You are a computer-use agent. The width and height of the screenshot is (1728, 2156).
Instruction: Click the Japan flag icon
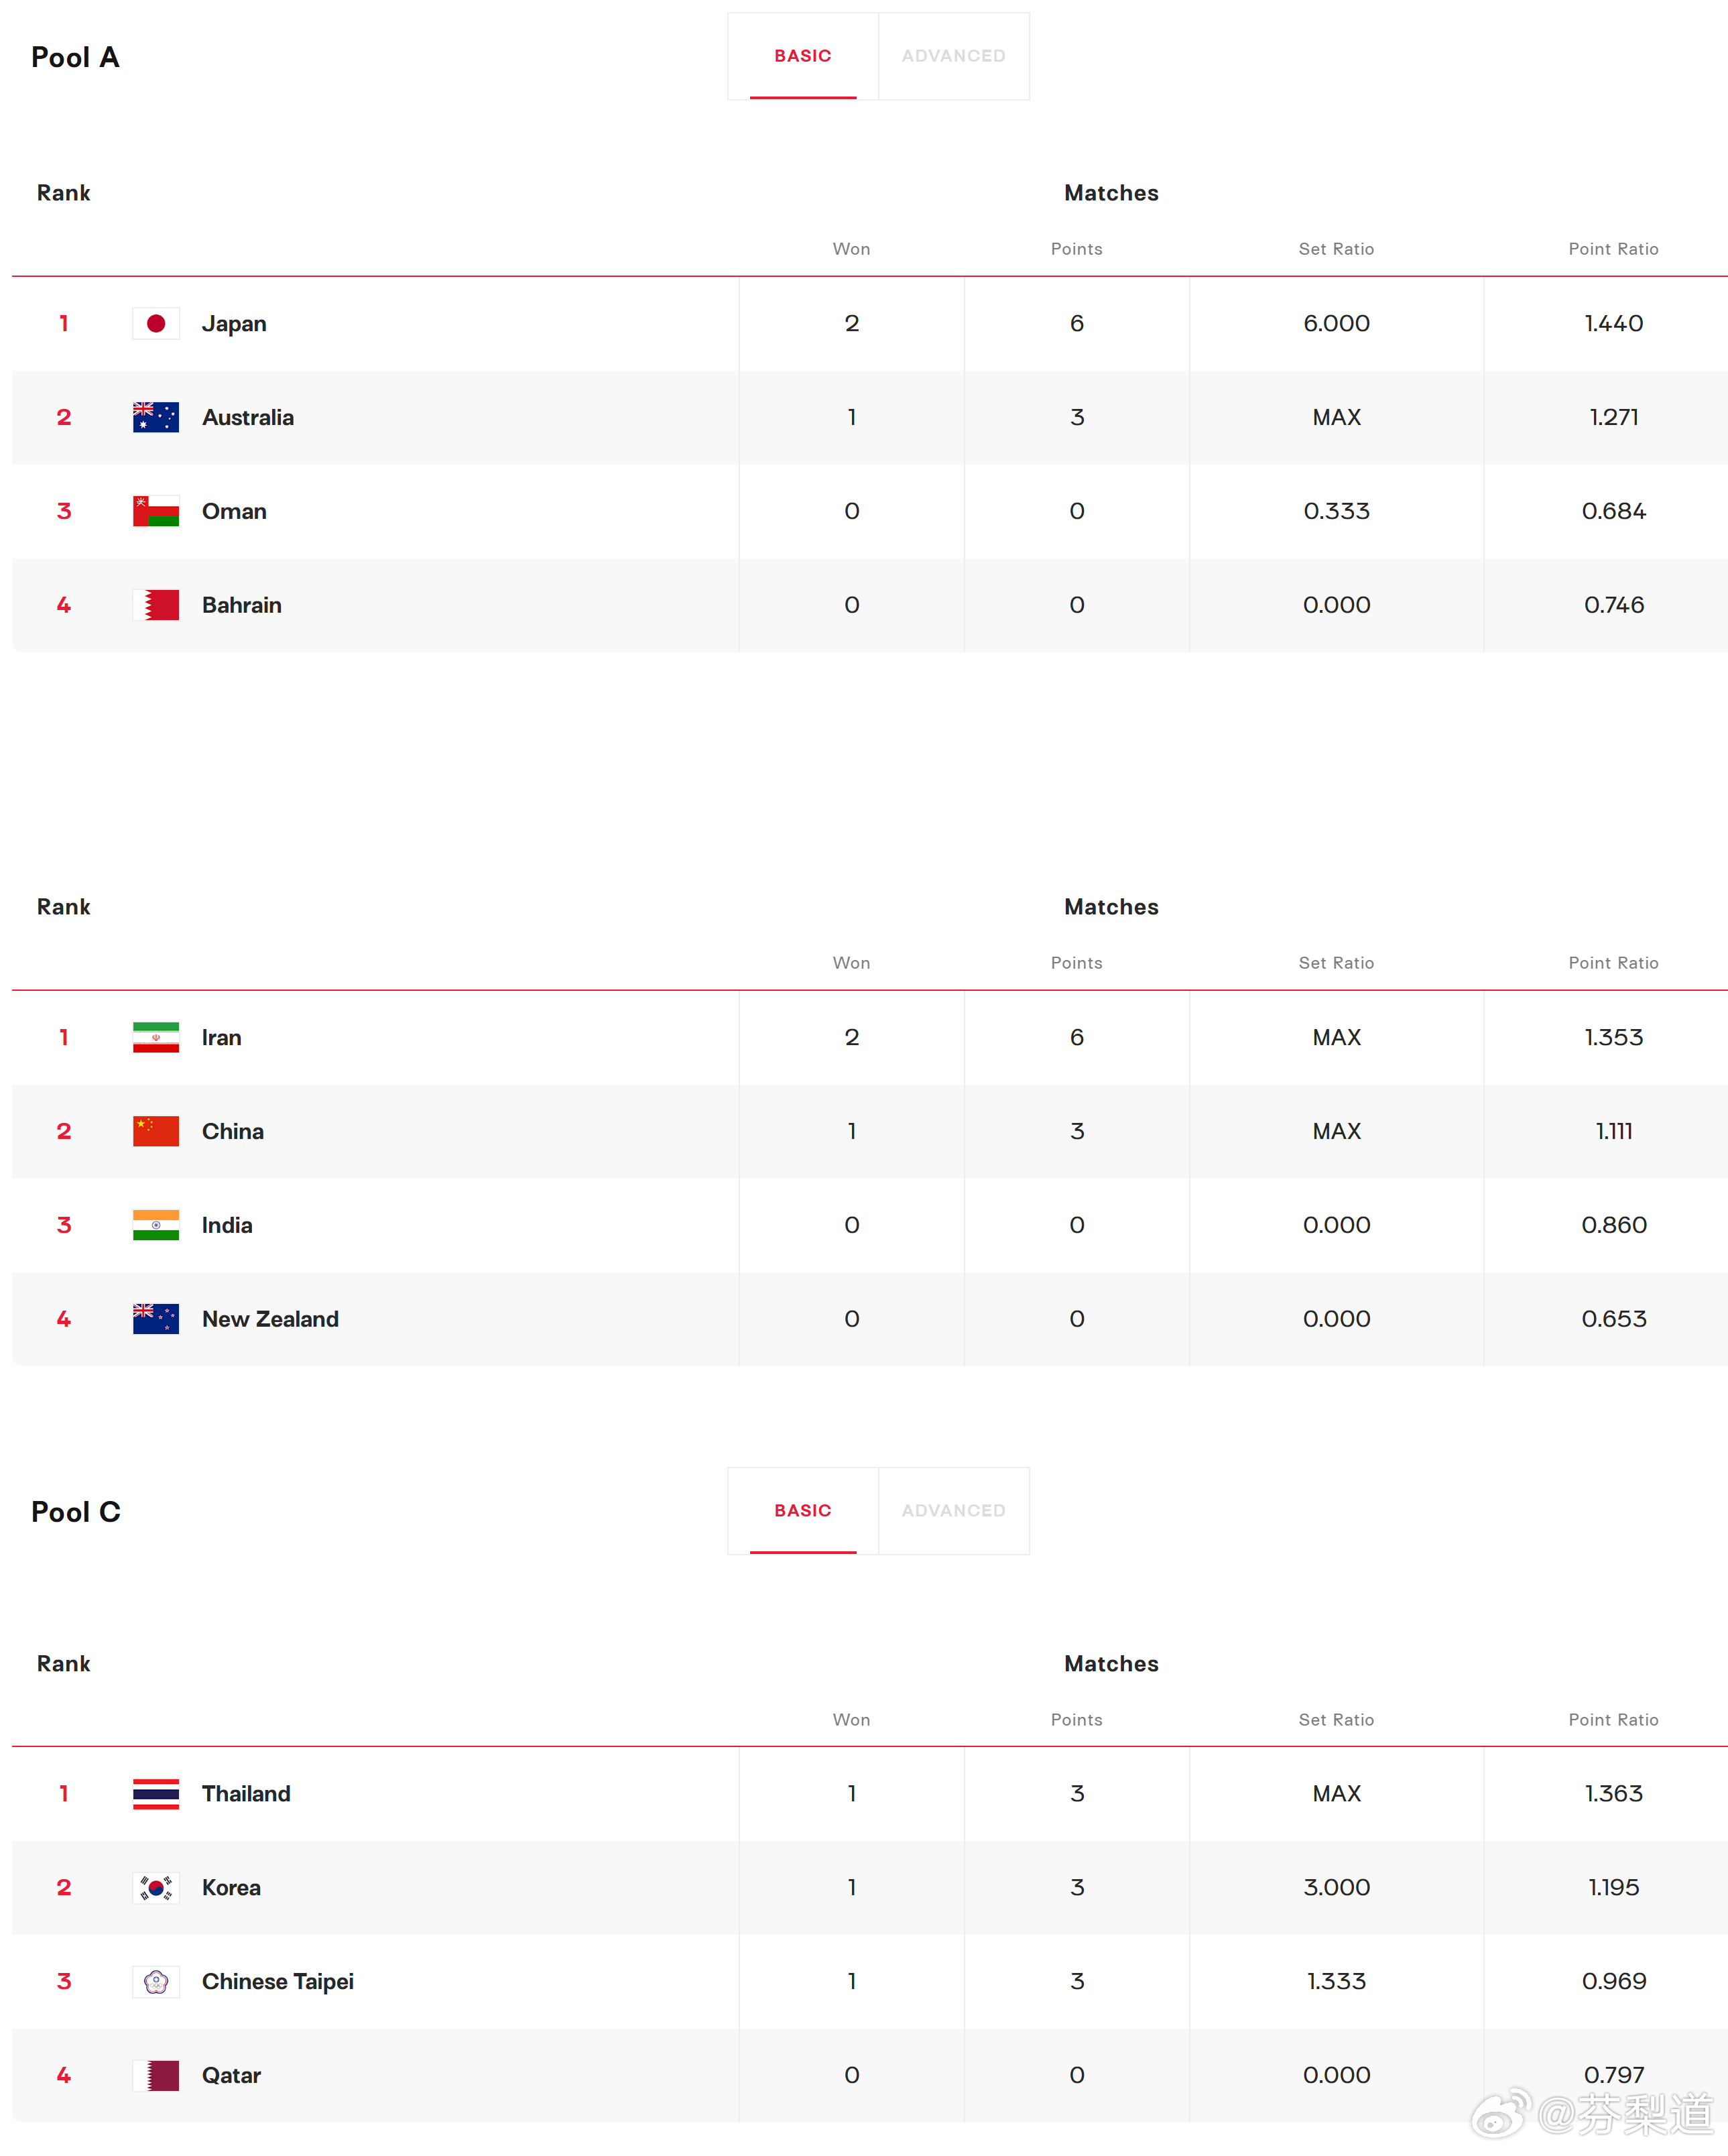click(x=156, y=323)
